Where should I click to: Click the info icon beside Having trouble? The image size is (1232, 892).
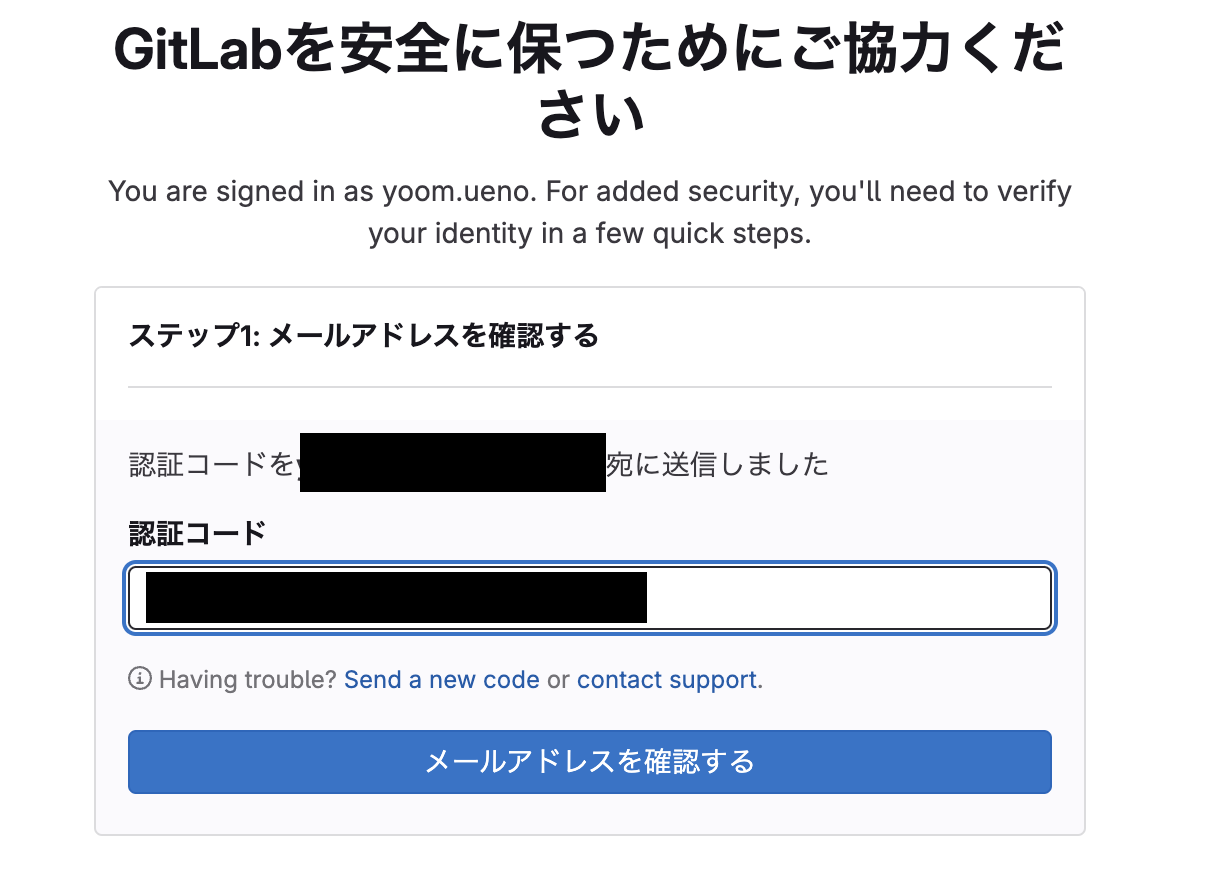click(140, 680)
